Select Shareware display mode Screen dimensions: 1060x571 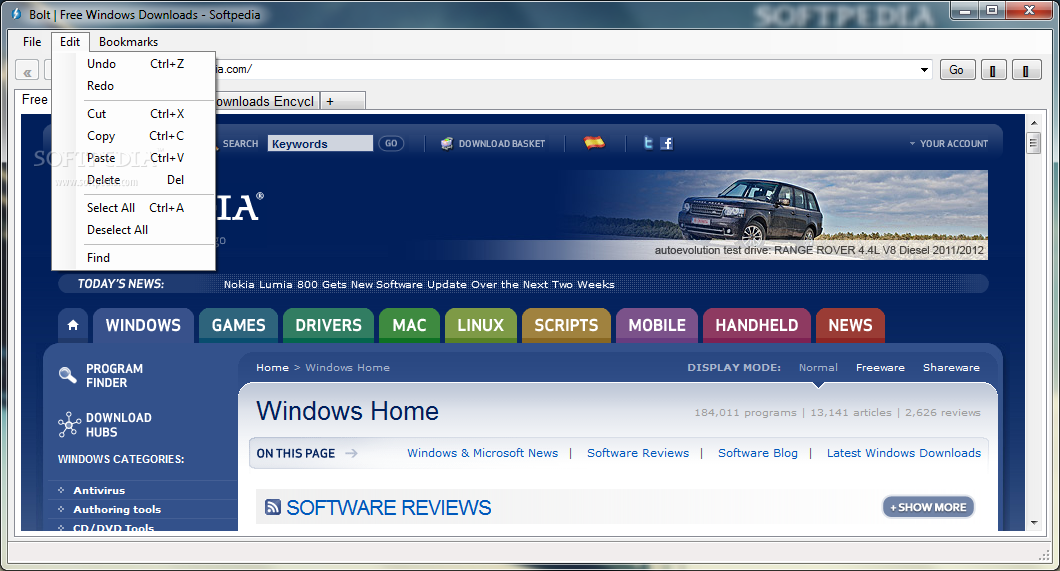click(x=951, y=368)
